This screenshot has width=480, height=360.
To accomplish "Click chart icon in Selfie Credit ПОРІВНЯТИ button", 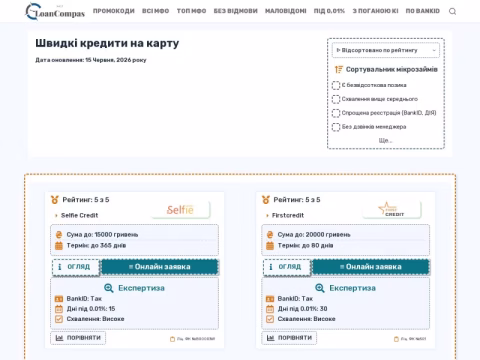I will click(59, 338).
